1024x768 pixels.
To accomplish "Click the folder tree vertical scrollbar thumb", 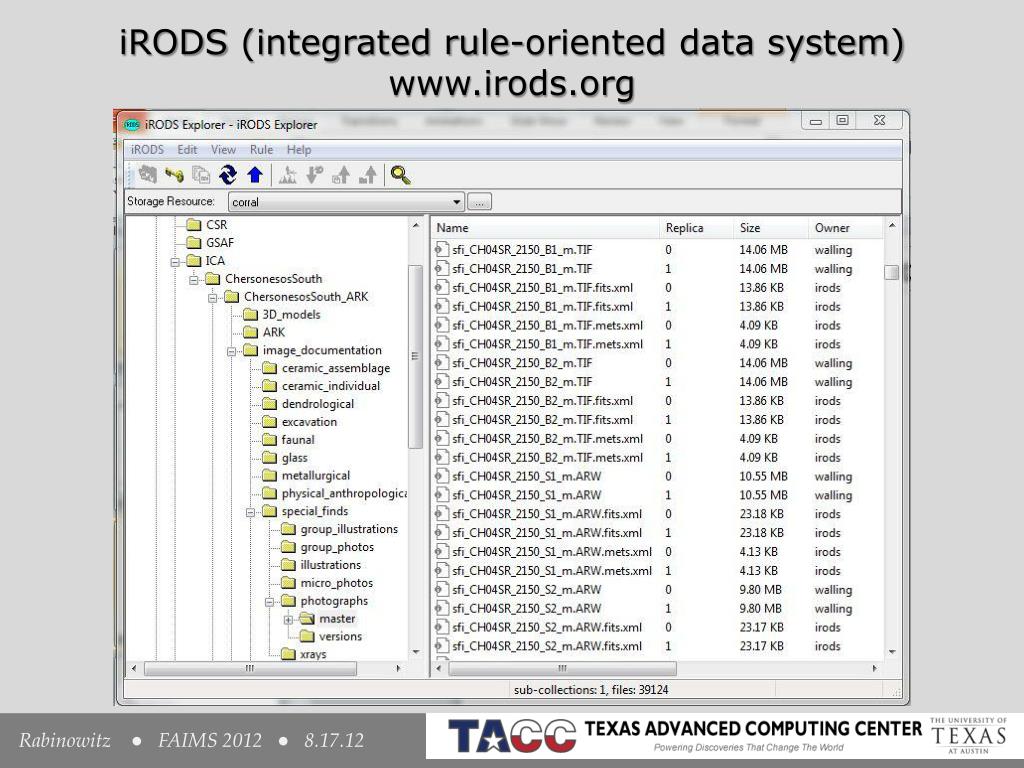I will coord(415,357).
